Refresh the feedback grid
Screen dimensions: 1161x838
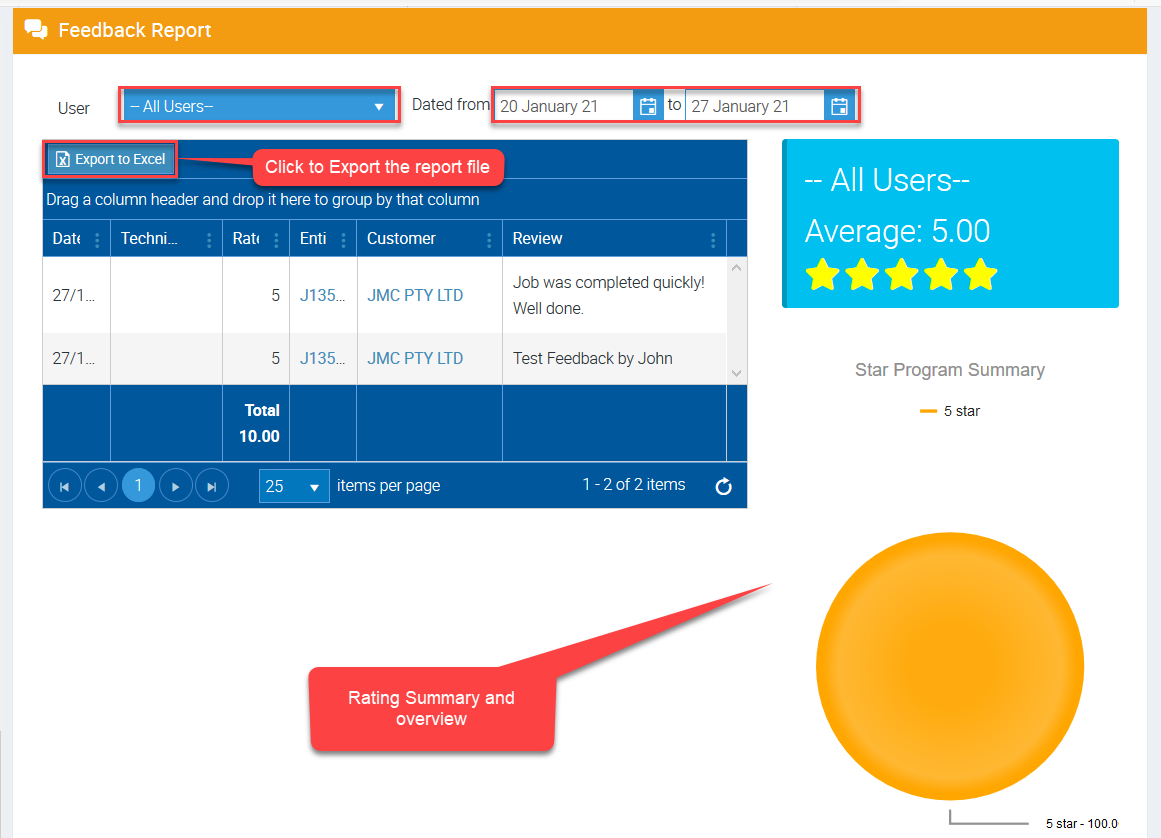tap(724, 487)
